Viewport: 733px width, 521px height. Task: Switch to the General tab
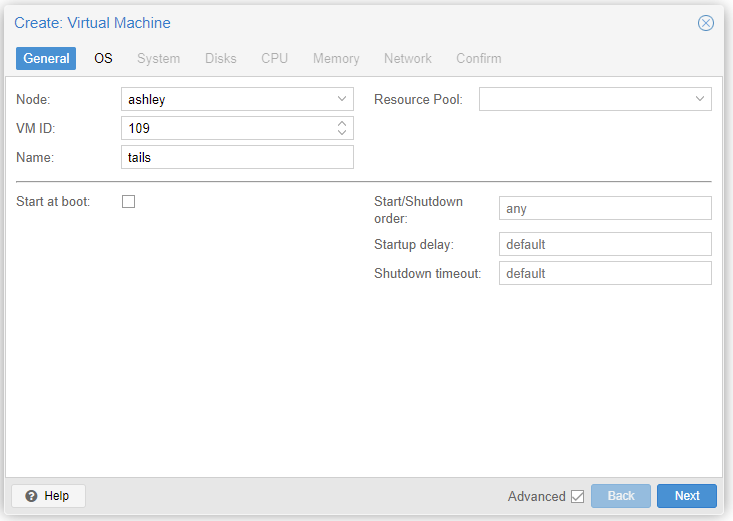coord(46,58)
